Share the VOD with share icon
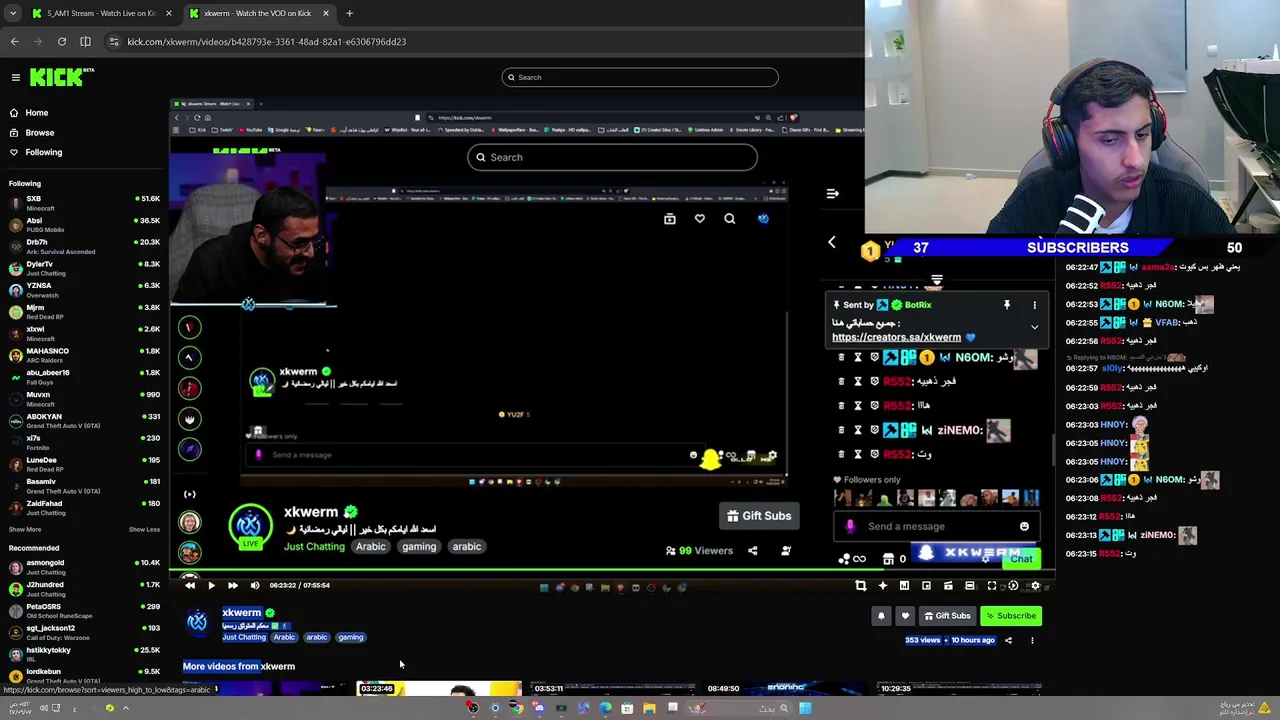The image size is (1280, 720). (x=1008, y=640)
